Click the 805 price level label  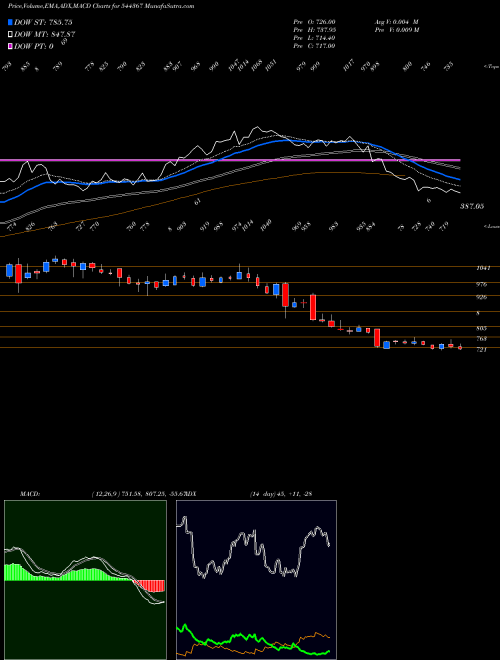[481, 328]
